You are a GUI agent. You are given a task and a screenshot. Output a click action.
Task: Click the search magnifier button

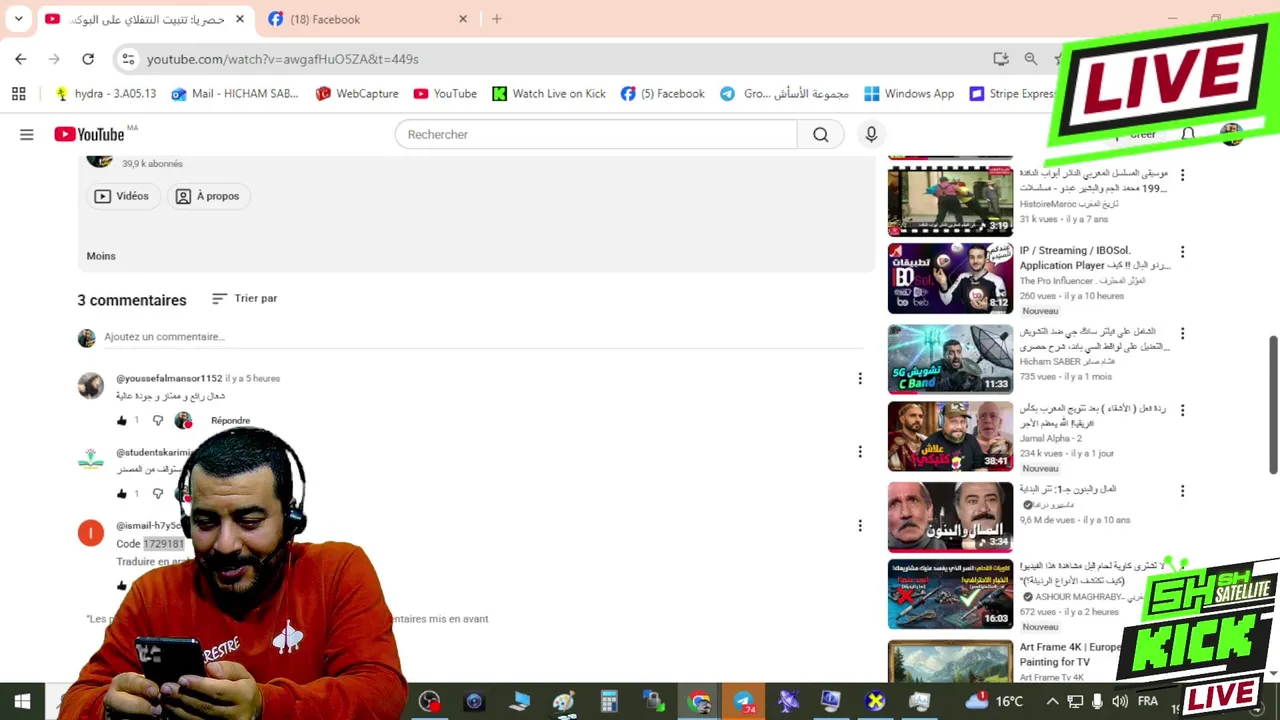point(821,134)
